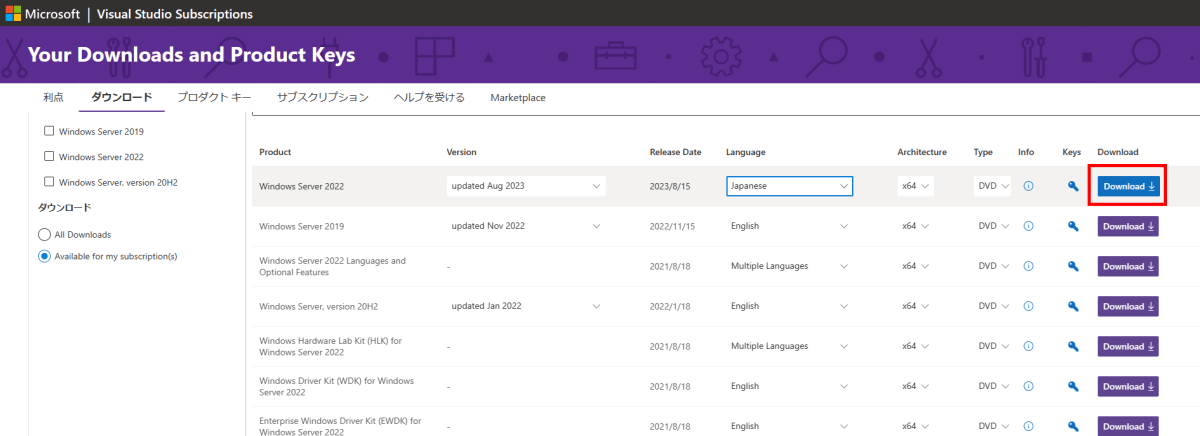Tick the Windows Server 2022 filter checkbox
The image size is (1200, 436).
50,156
